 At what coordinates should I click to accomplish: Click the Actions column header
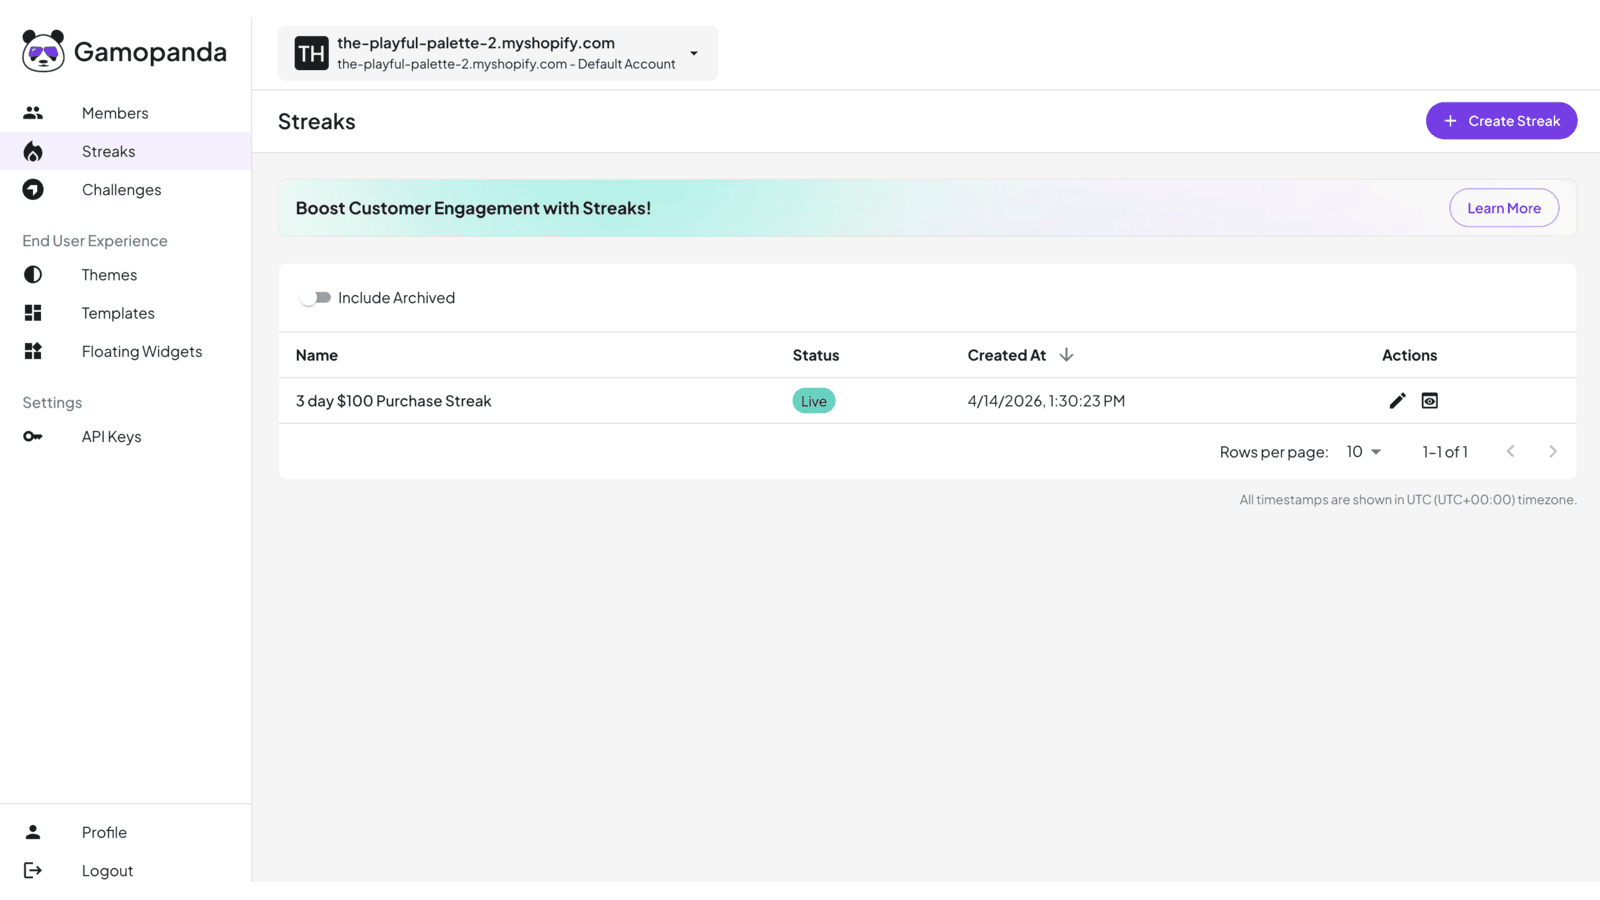click(1409, 355)
